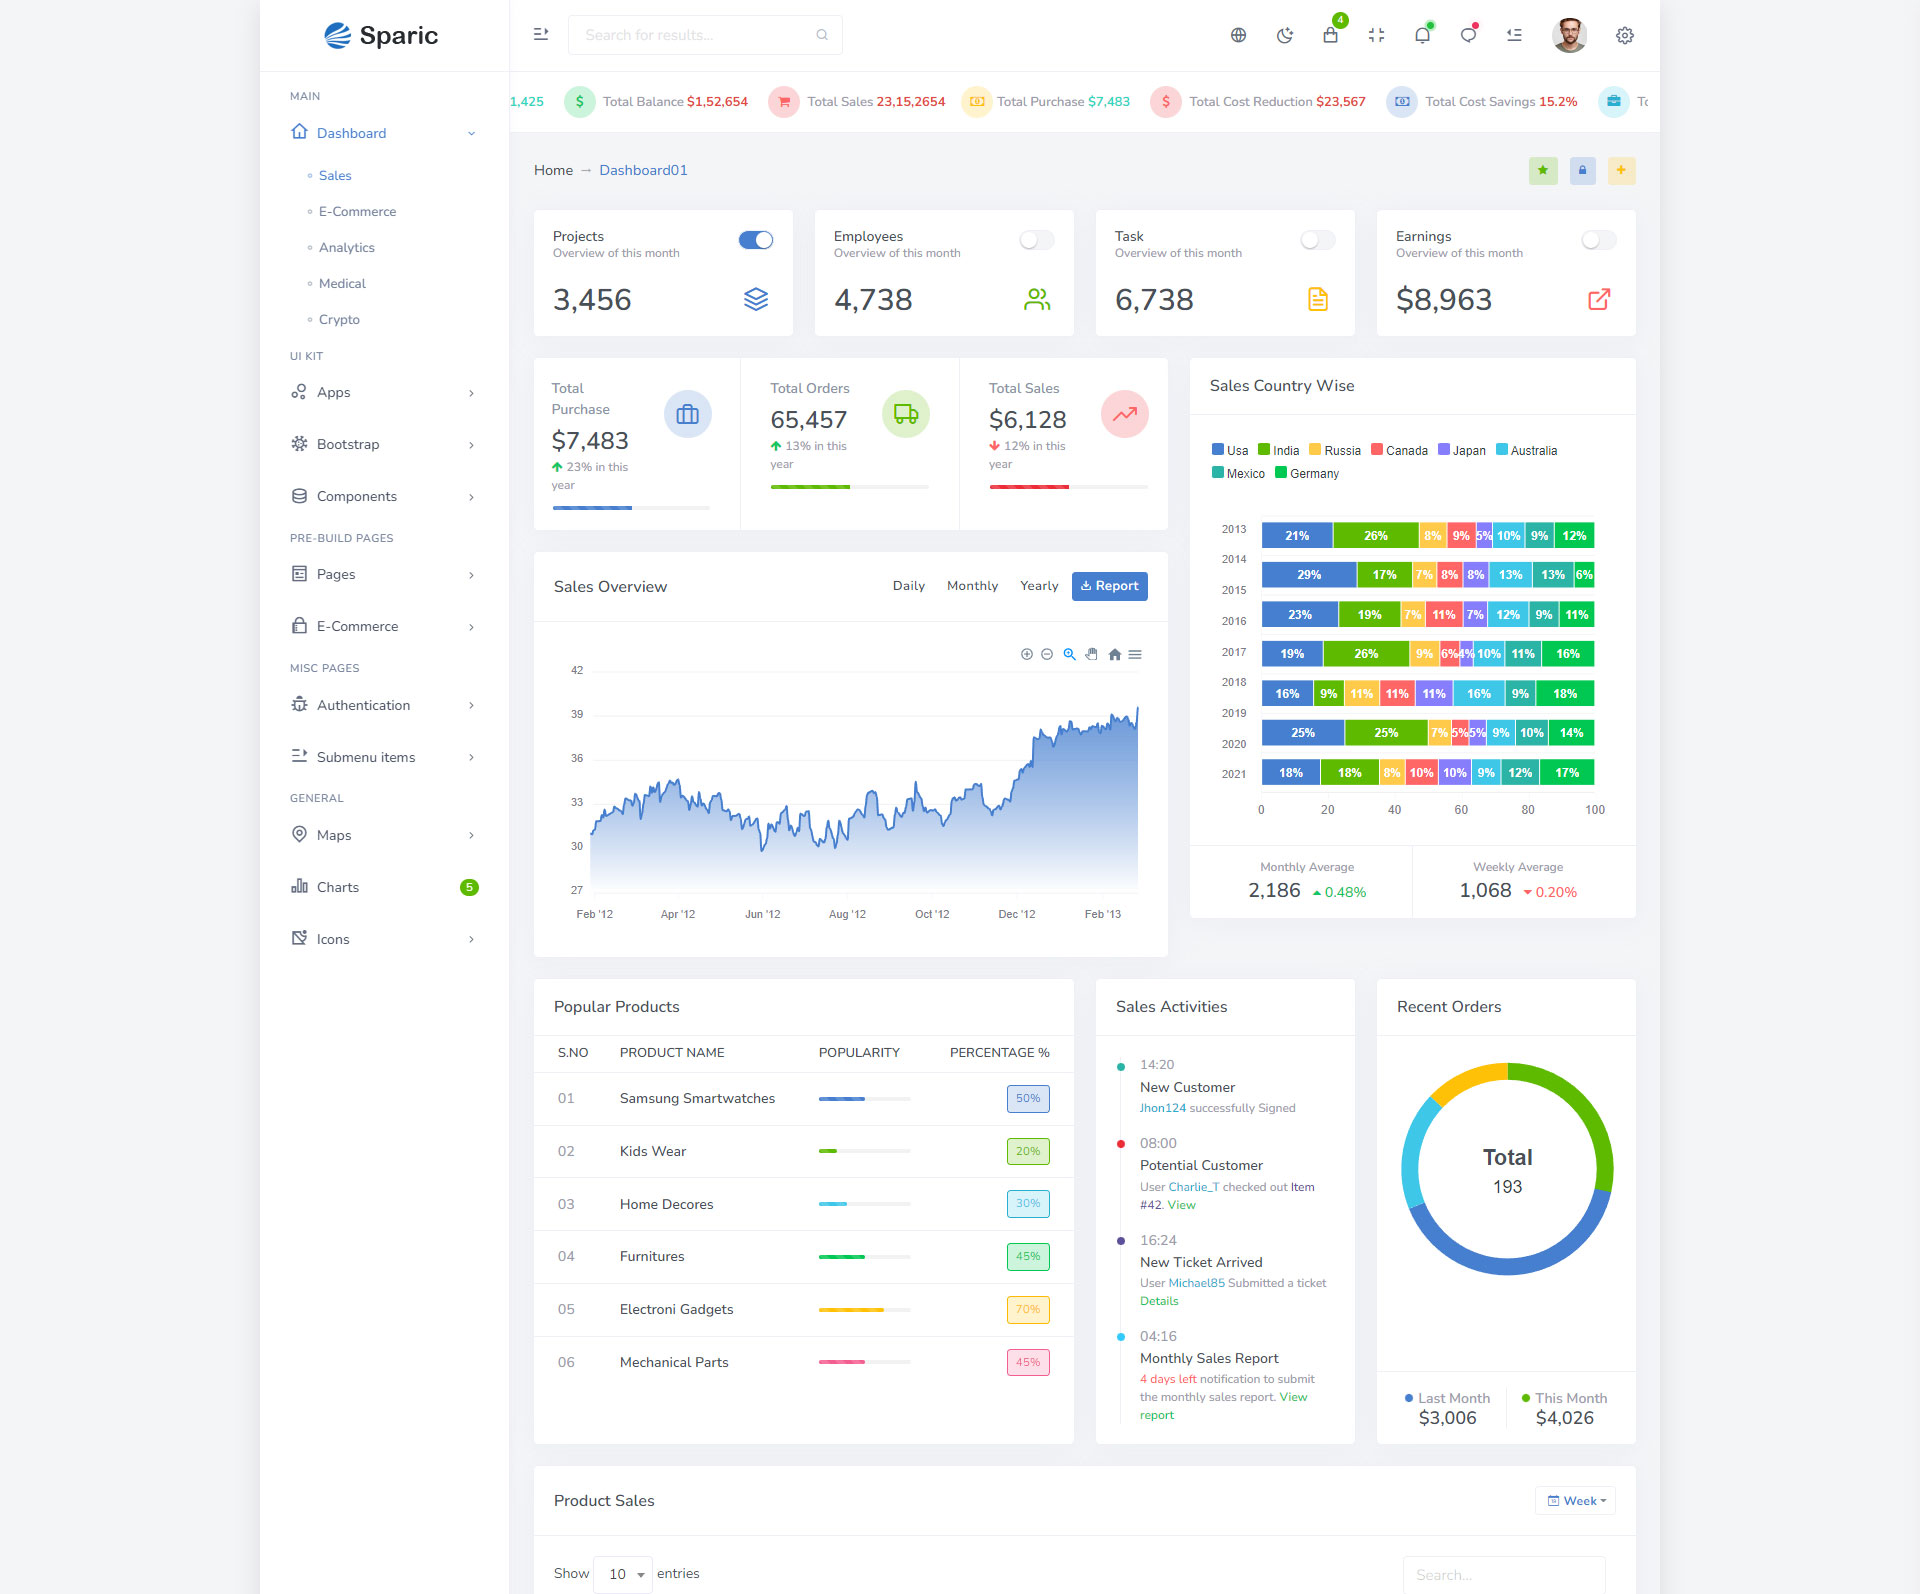
Task: Open the entries count dropdown
Action: click(623, 1574)
